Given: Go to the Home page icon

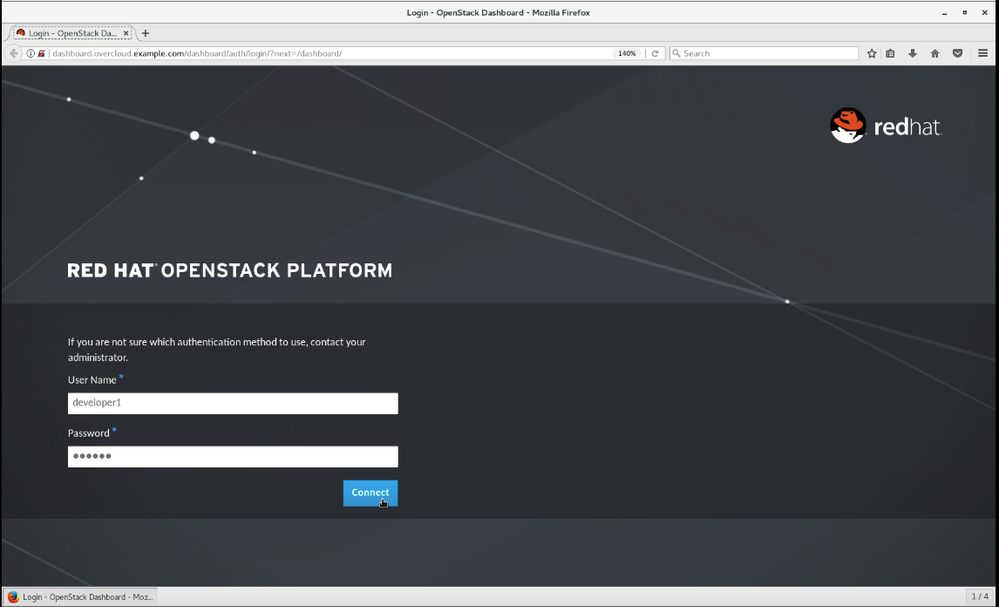Looking at the screenshot, I should (935, 53).
